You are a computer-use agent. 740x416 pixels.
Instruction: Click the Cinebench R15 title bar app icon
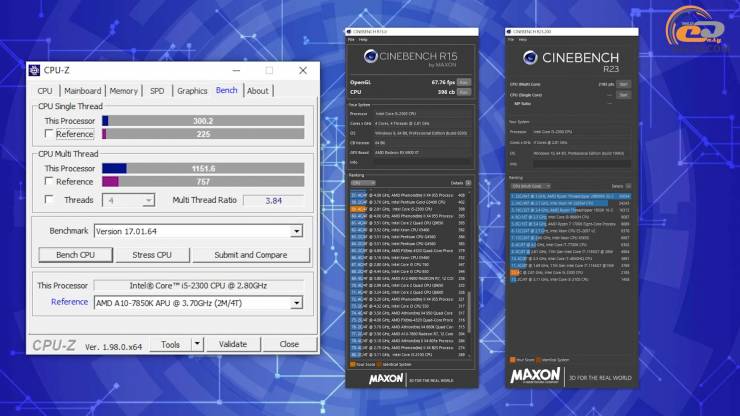(x=349, y=32)
